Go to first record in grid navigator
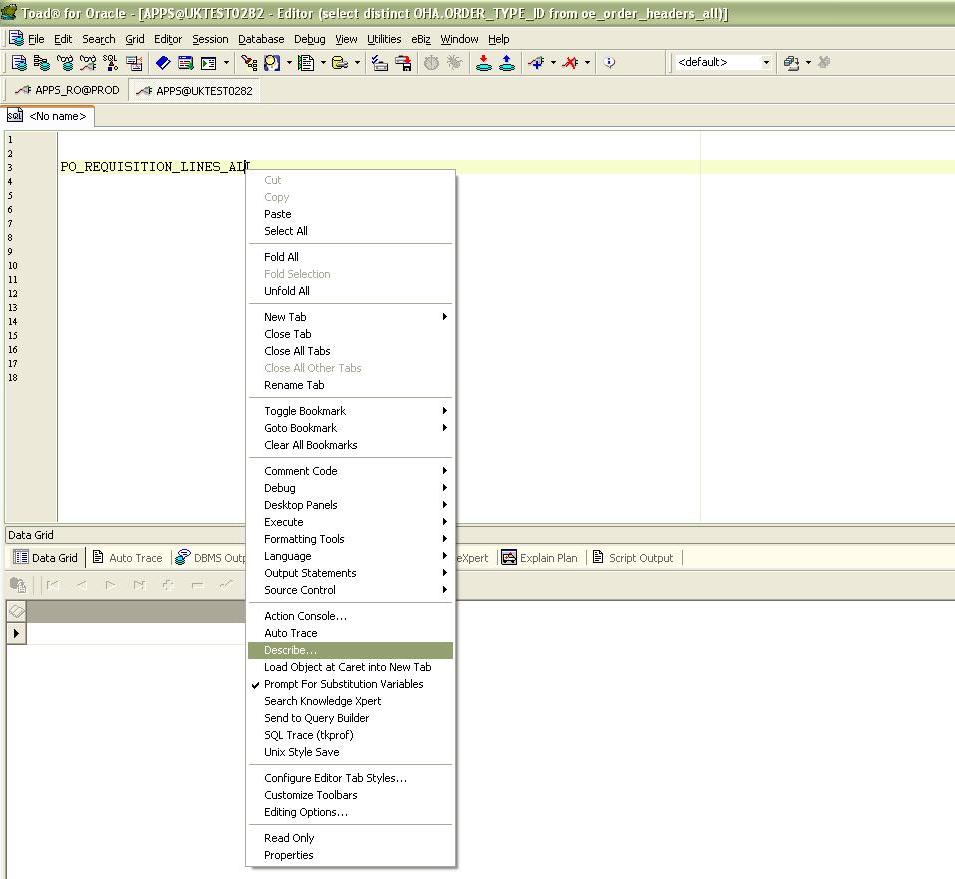The width and height of the screenshot is (955, 879). pyautogui.click(x=52, y=585)
